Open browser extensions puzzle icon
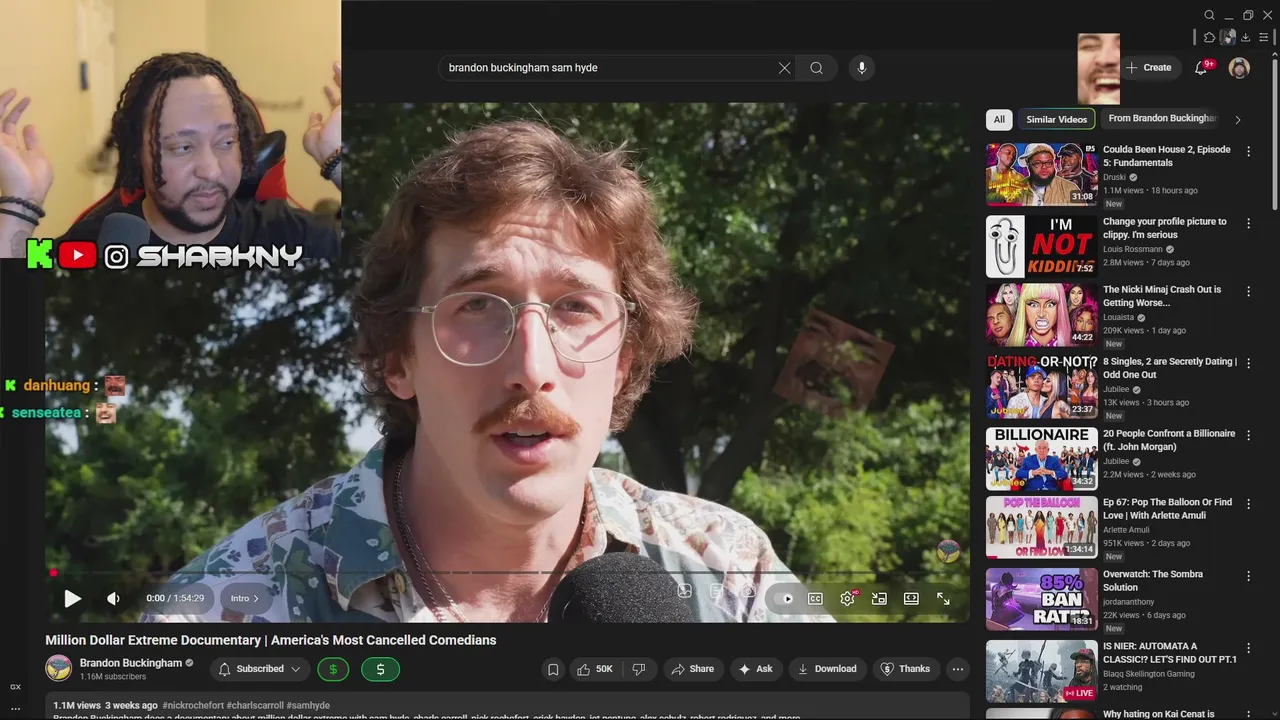Image resolution: width=1280 pixels, height=720 pixels. (x=1209, y=37)
